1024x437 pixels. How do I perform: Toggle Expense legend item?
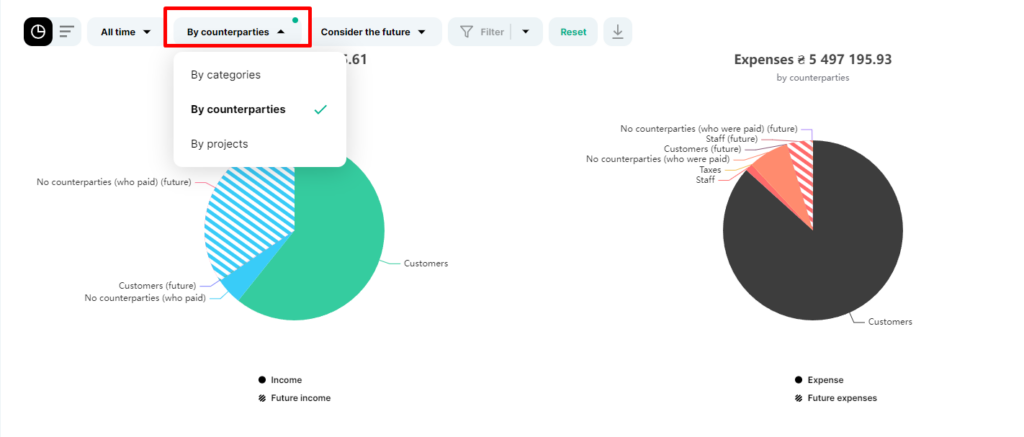[820, 380]
